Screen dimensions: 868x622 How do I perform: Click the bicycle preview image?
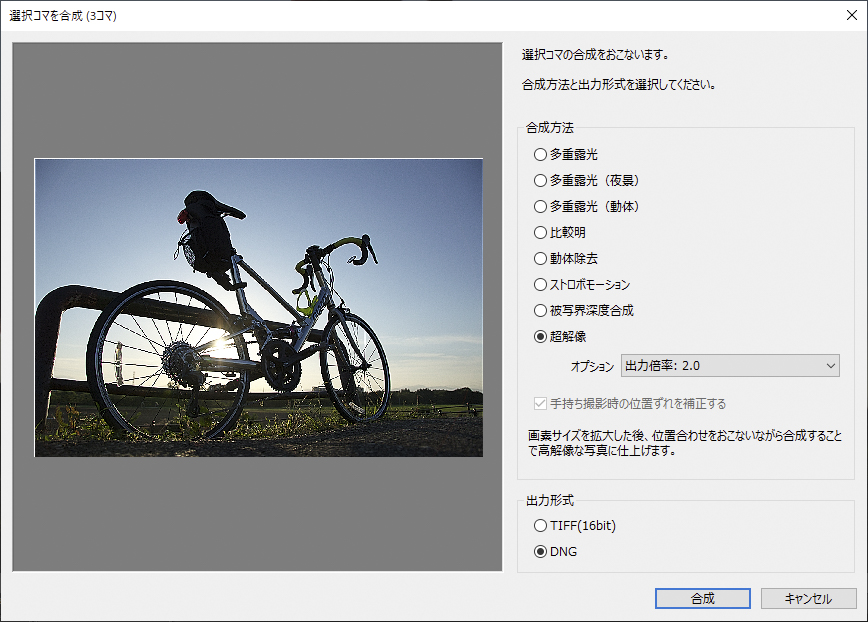coord(259,308)
